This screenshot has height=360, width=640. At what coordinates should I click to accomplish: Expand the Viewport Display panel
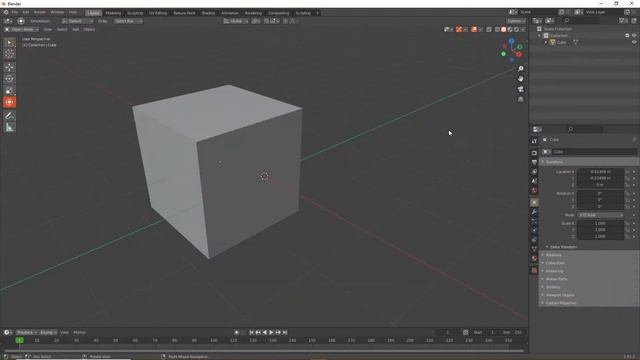tap(589, 295)
